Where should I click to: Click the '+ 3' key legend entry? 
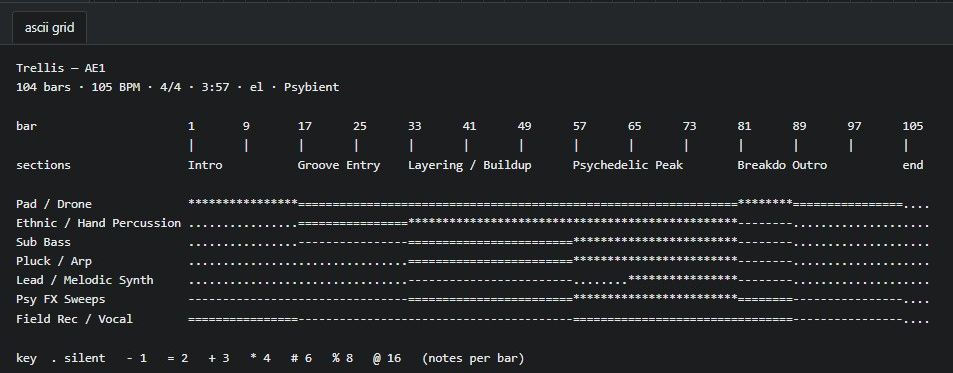click(219, 358)
